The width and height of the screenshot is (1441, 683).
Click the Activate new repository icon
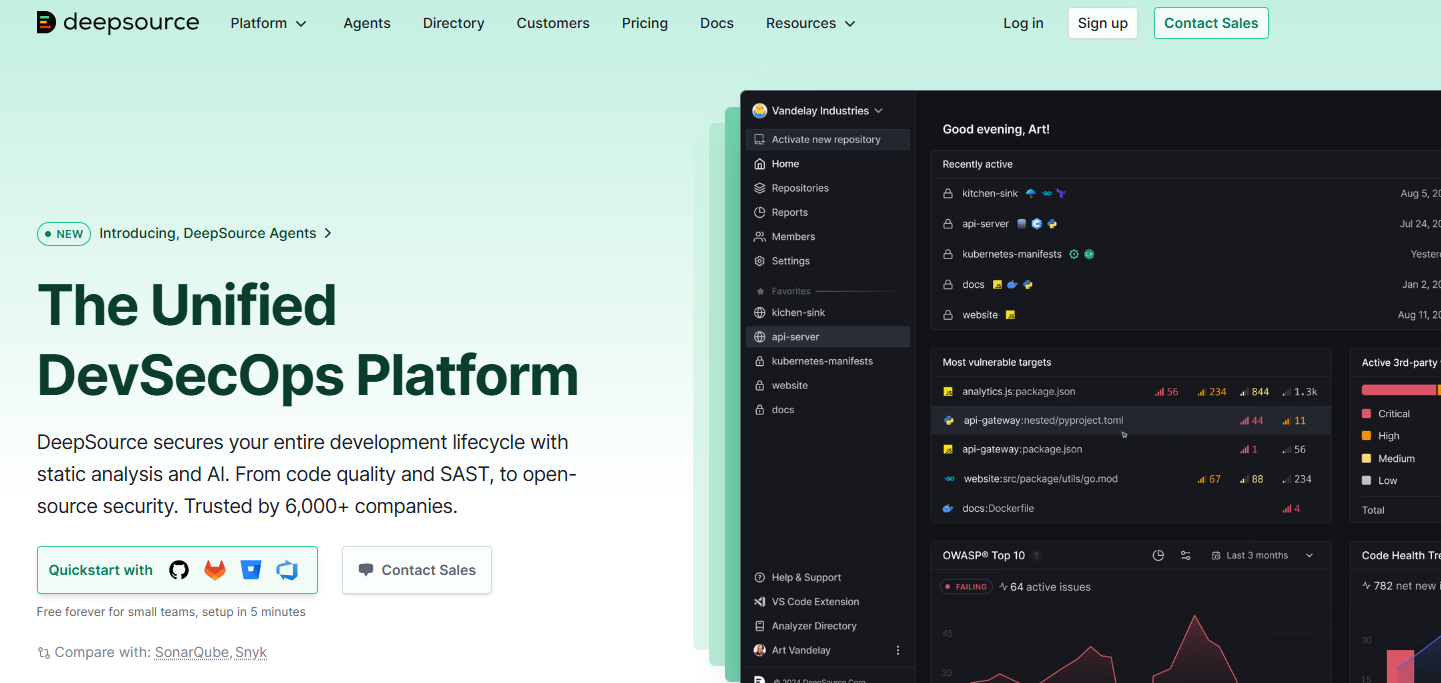pyautogui.click(x=760, y=140)
